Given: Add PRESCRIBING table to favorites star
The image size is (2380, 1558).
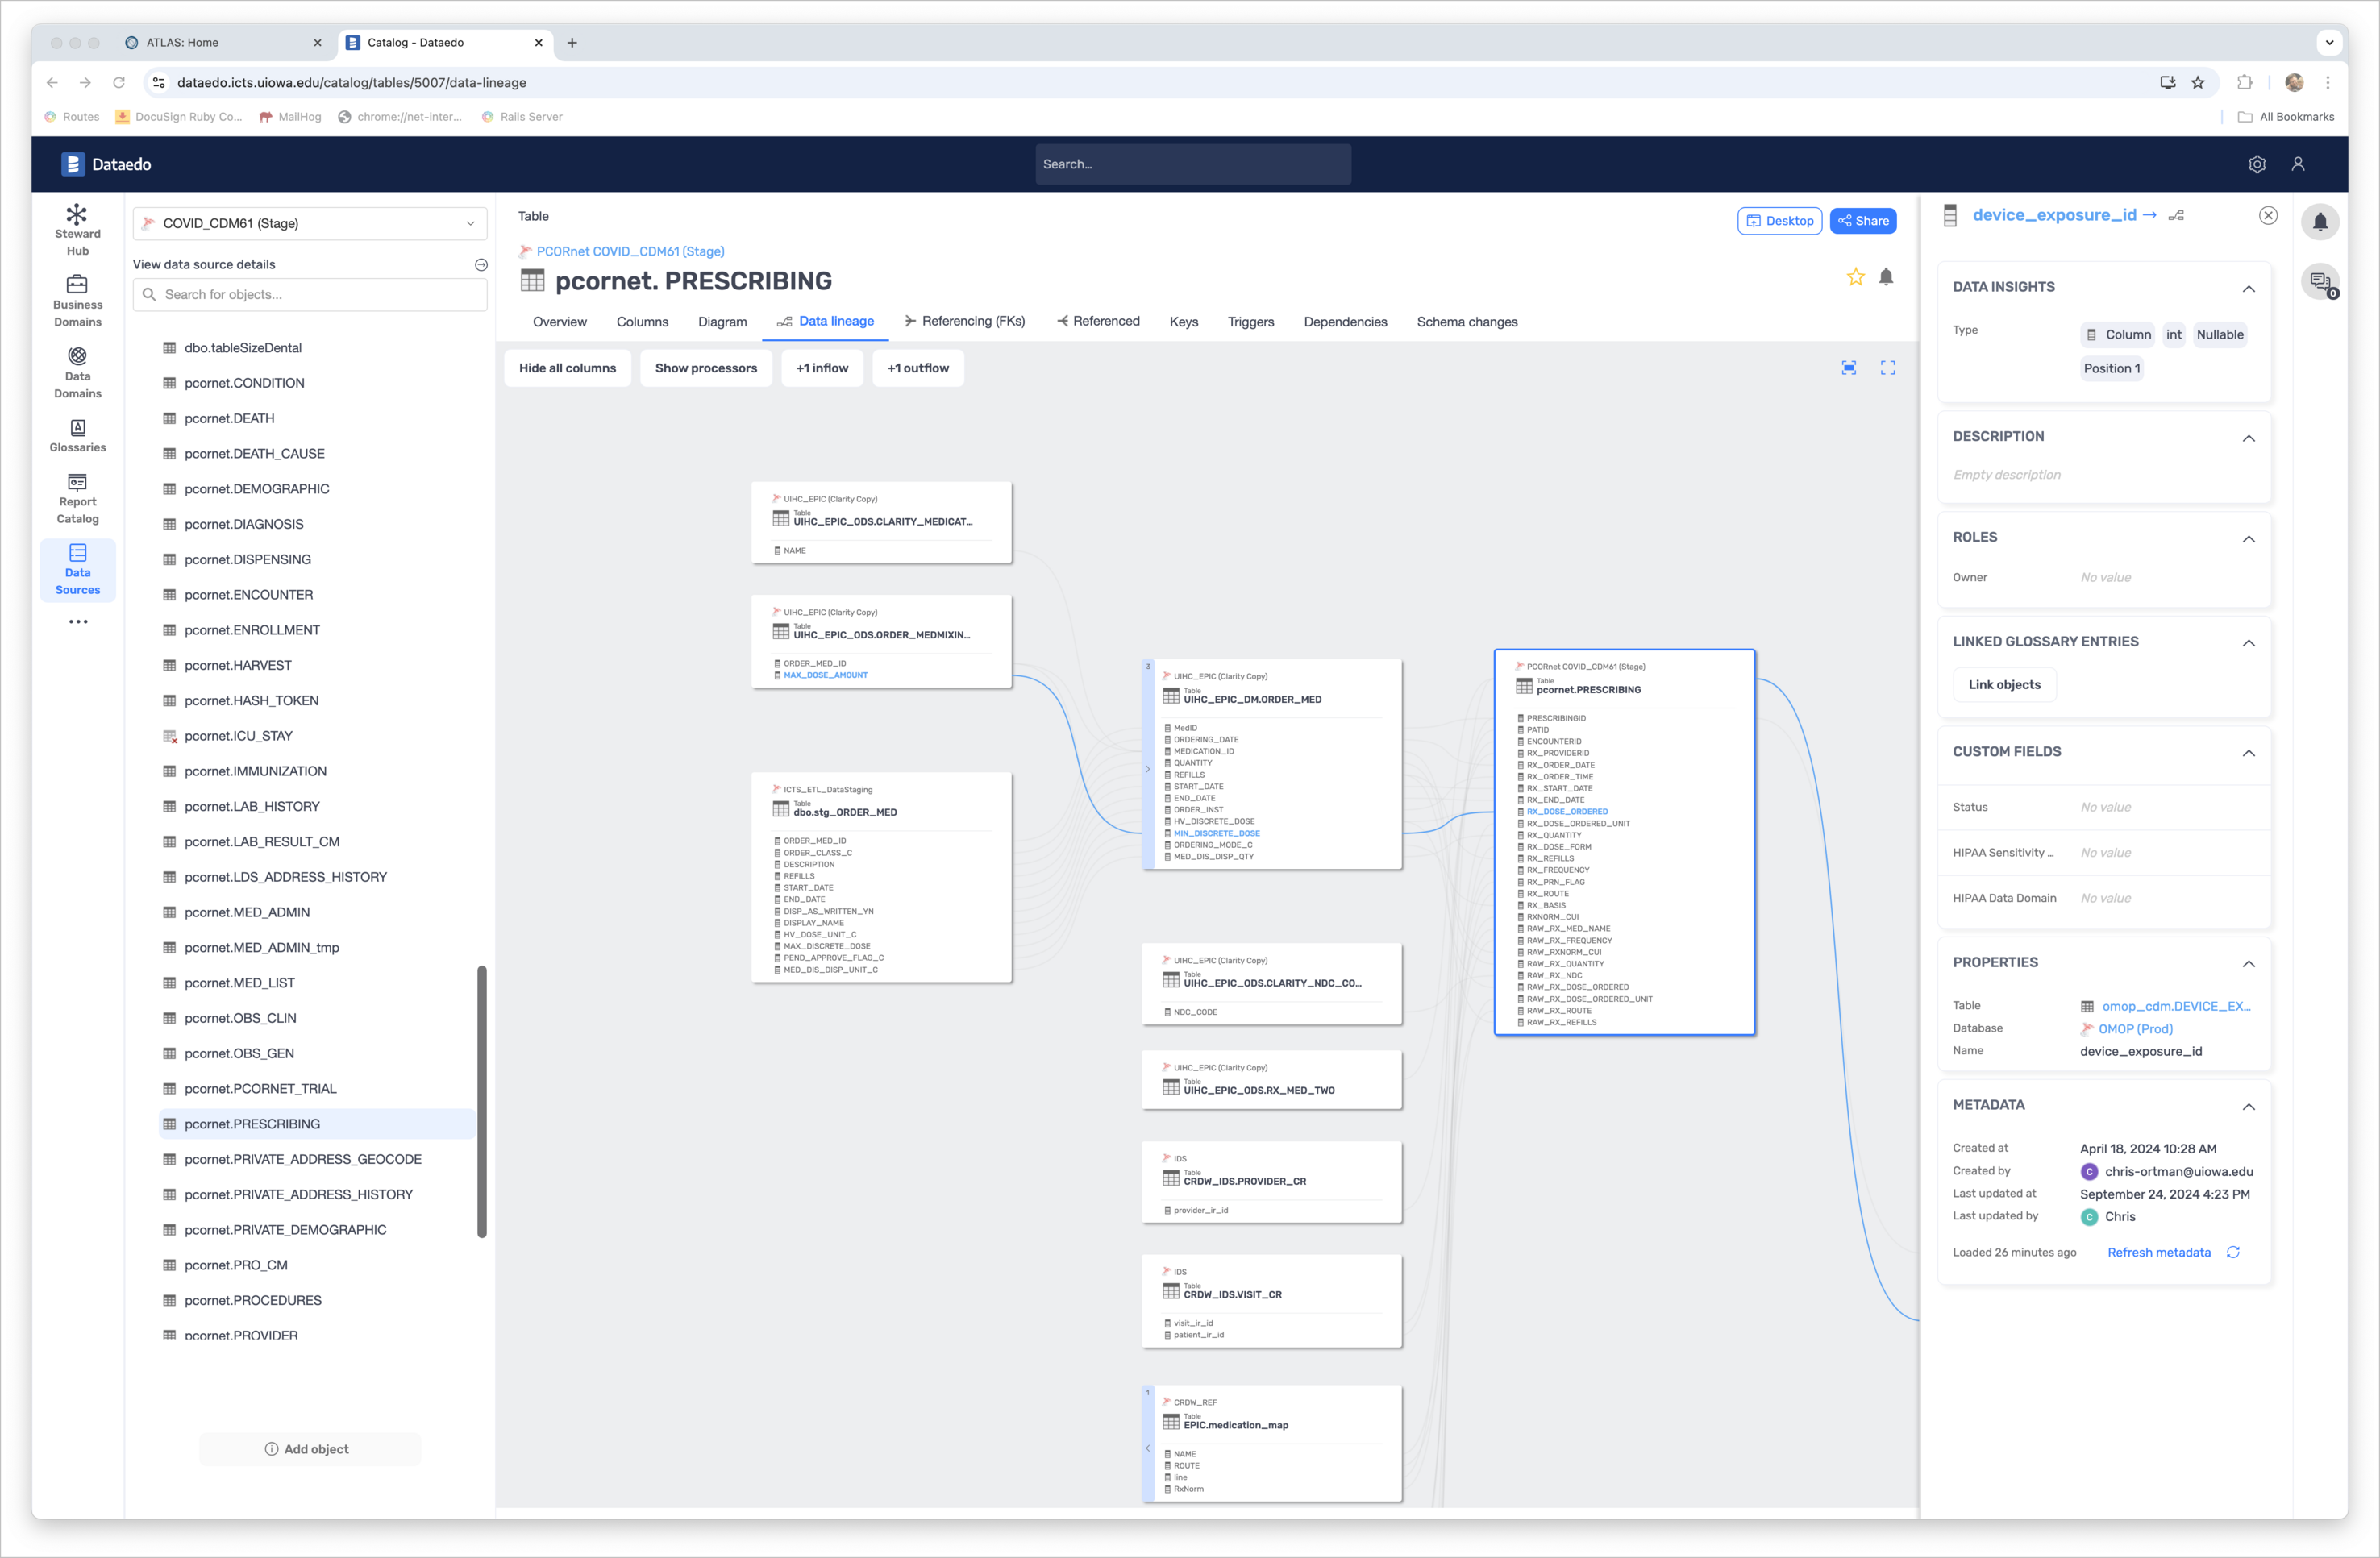Looking at the screenshot, I should click(1855, 277).
